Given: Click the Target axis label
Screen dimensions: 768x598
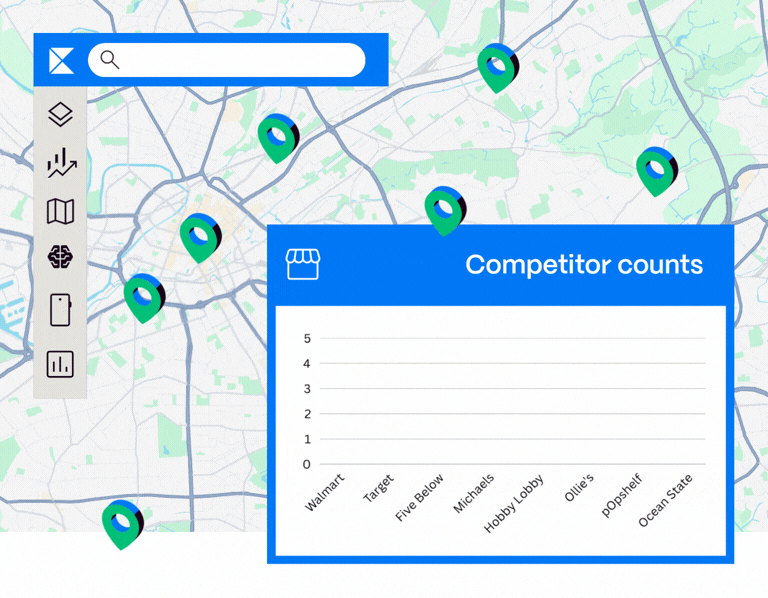Looking at the screenshot, I should pos(378,488).
